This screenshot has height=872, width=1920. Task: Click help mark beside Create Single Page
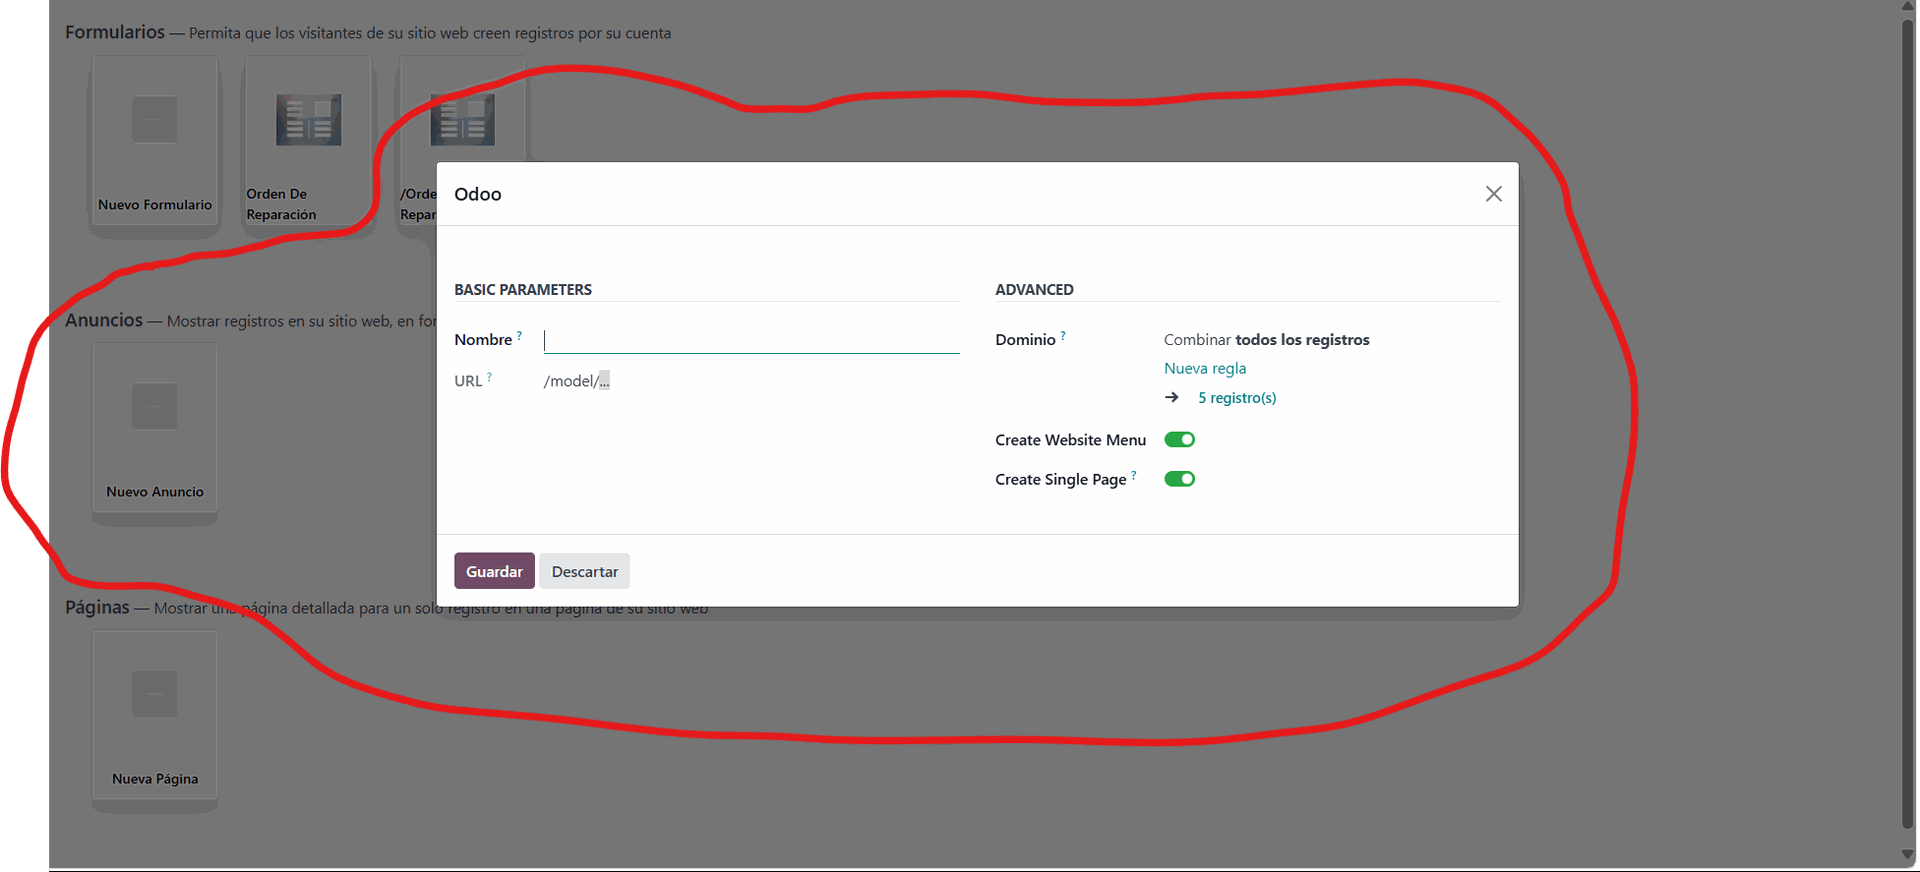1134,476
